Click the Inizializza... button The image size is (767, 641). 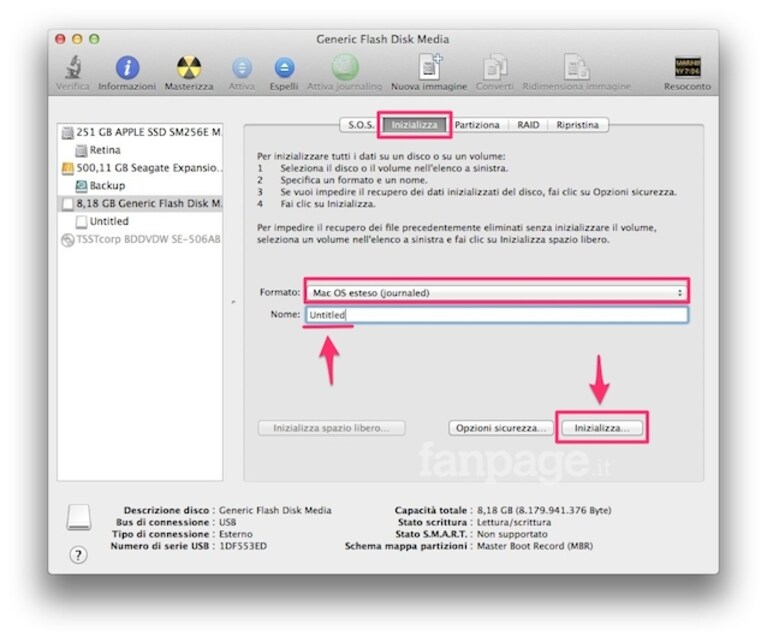(x=602, y=428)
